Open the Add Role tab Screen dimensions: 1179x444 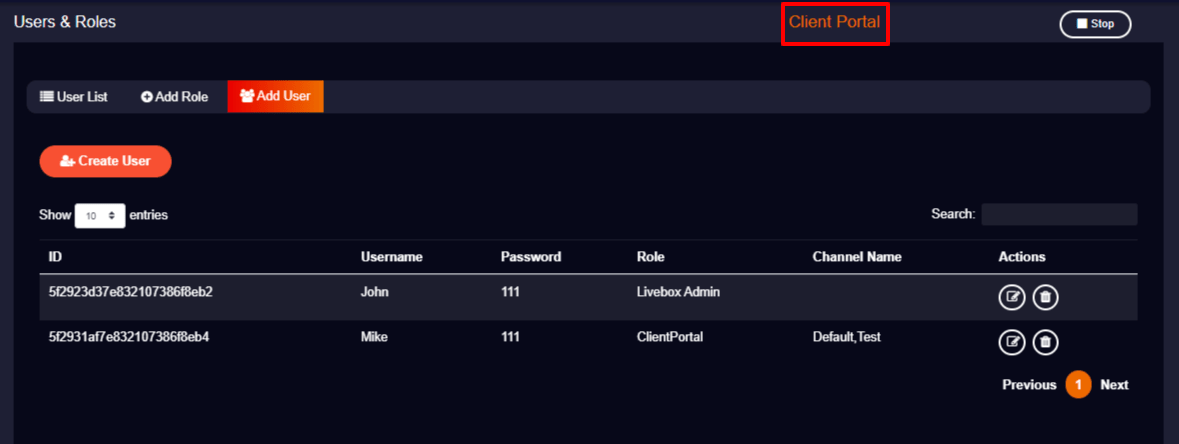coord(174,97)
